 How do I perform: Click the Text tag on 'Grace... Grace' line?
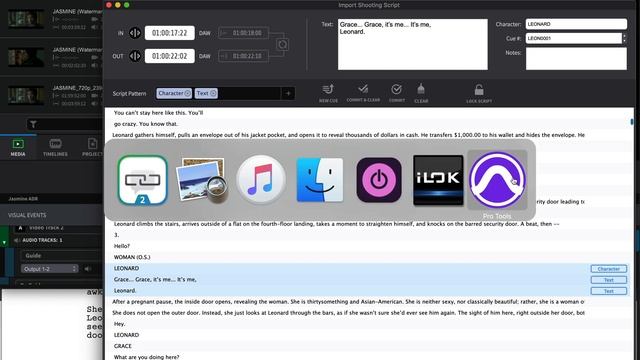pos(609,280)
